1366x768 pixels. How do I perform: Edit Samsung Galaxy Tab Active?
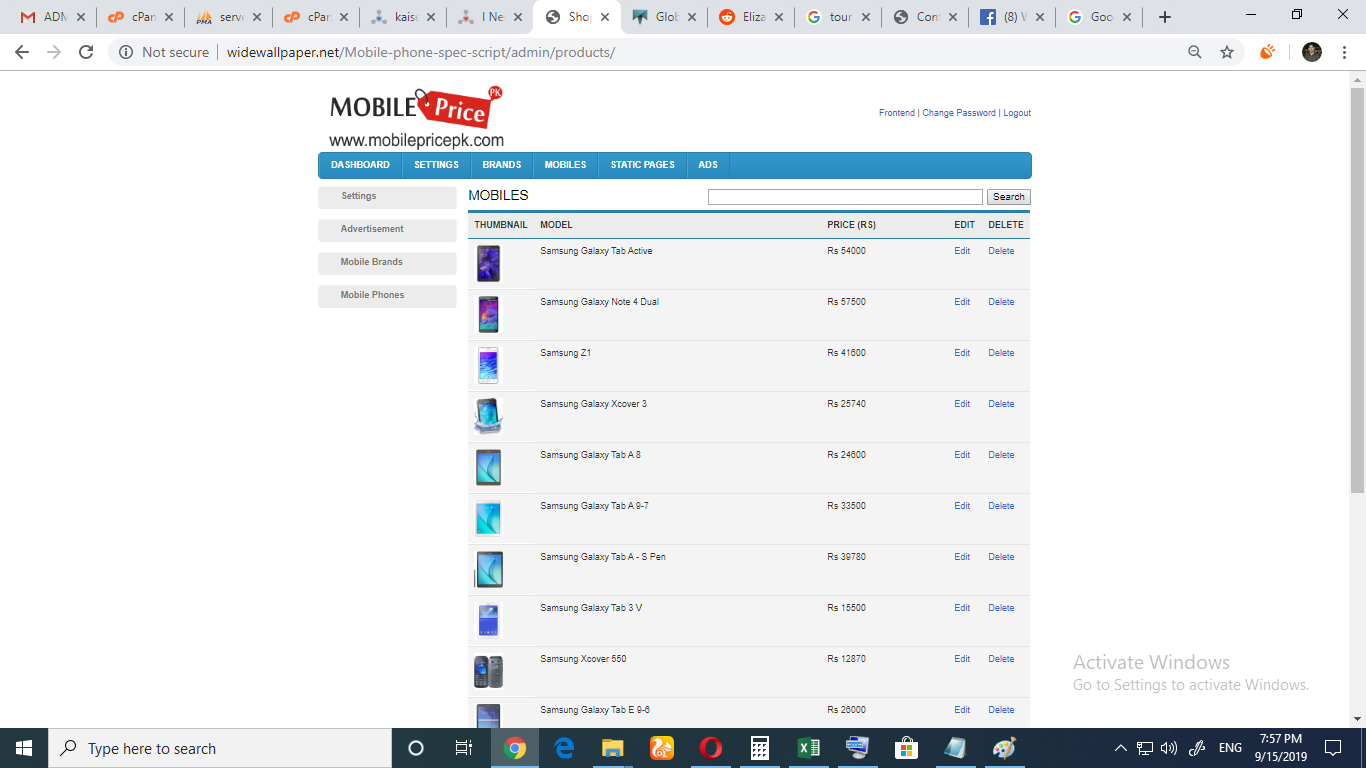coord(962,251)
